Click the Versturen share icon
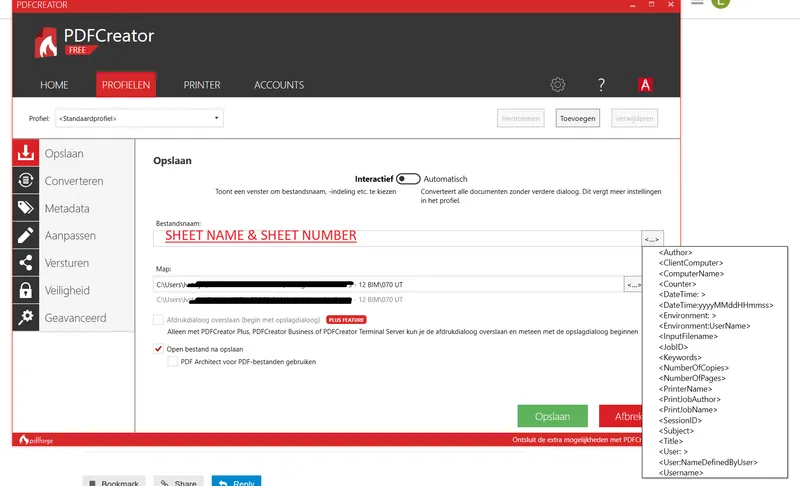Viewport: 800px width, 486px height. click(26, 263)
